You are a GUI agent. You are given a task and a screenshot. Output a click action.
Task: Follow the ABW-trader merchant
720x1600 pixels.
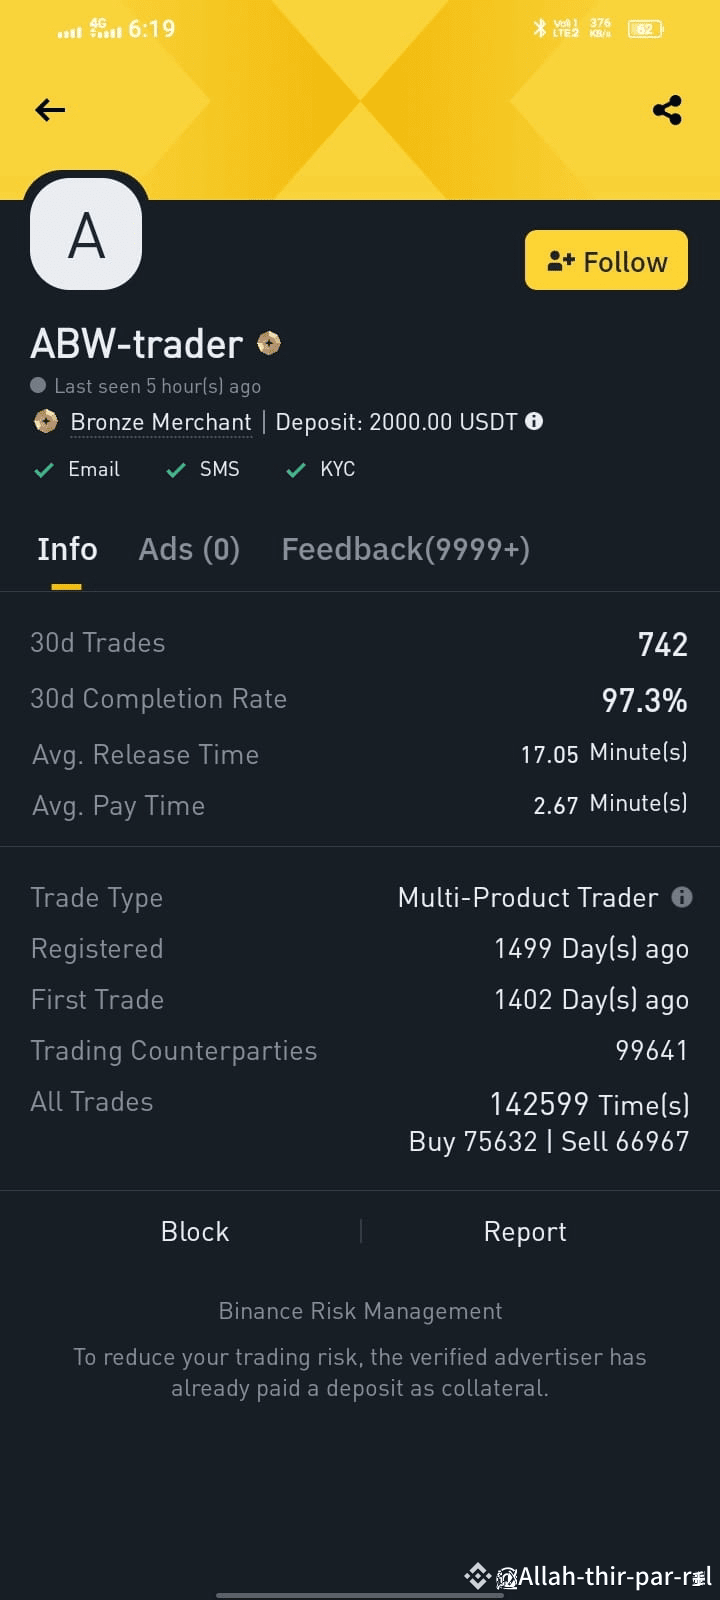coord(606,260)
